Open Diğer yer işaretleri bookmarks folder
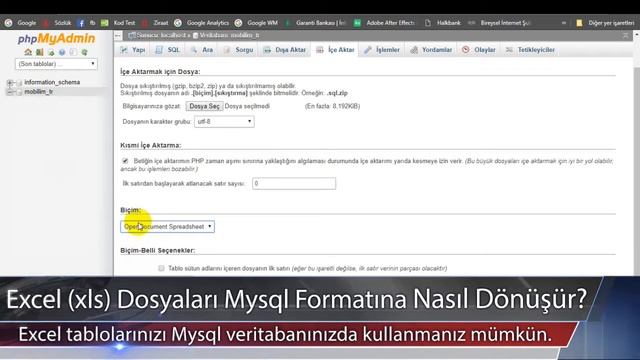The width and height of the screenshot is (640, 360). [605, 23]
